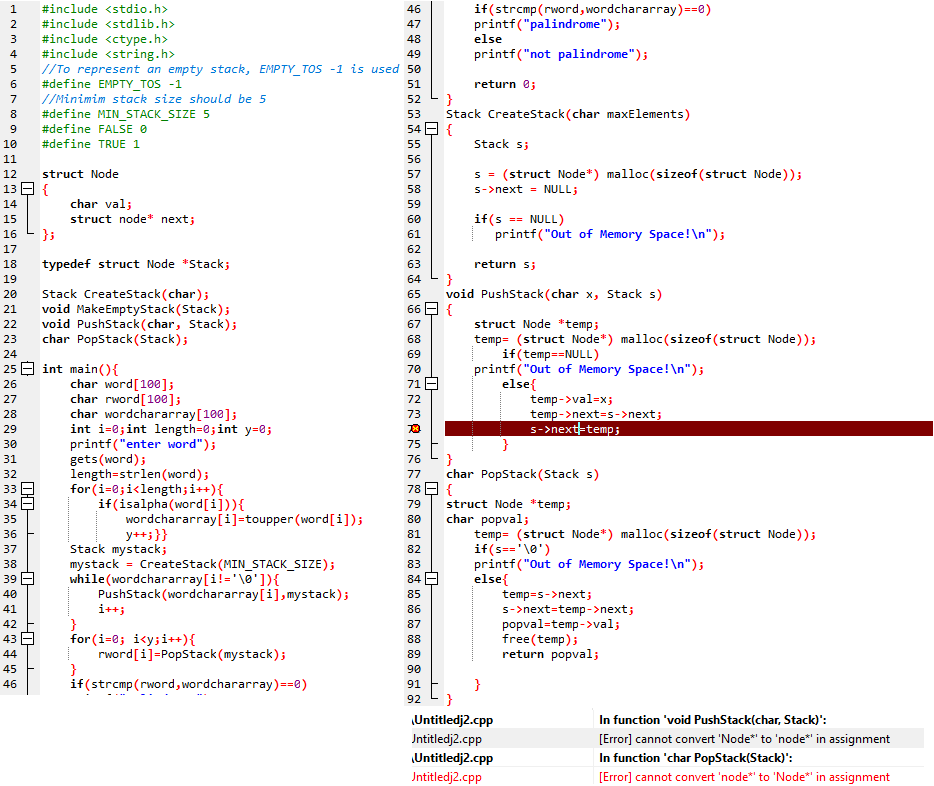Collapse the else block fold inside PushStack

pos(430,384)
